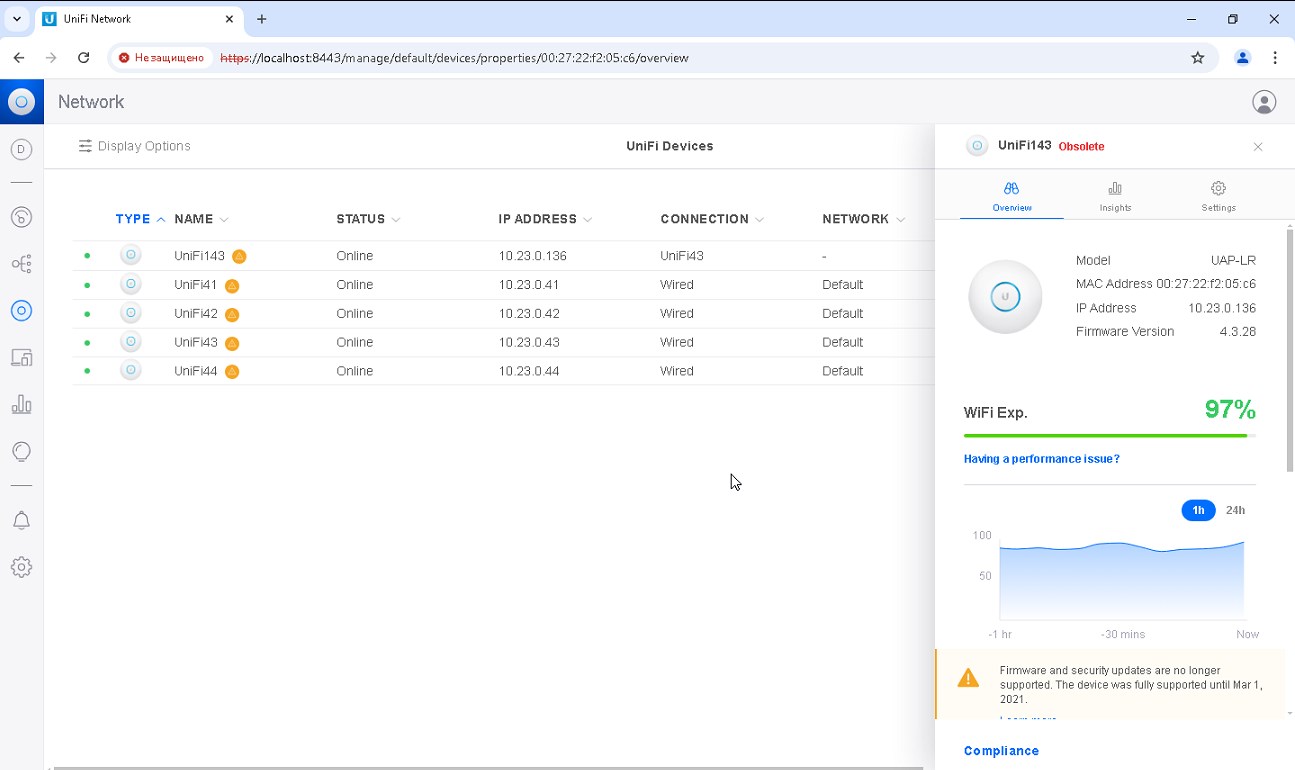The width and height of the screenshot is (1295, 770).
Task: Click firmware version 4.3.28 value
Action: click(1237, 331)
